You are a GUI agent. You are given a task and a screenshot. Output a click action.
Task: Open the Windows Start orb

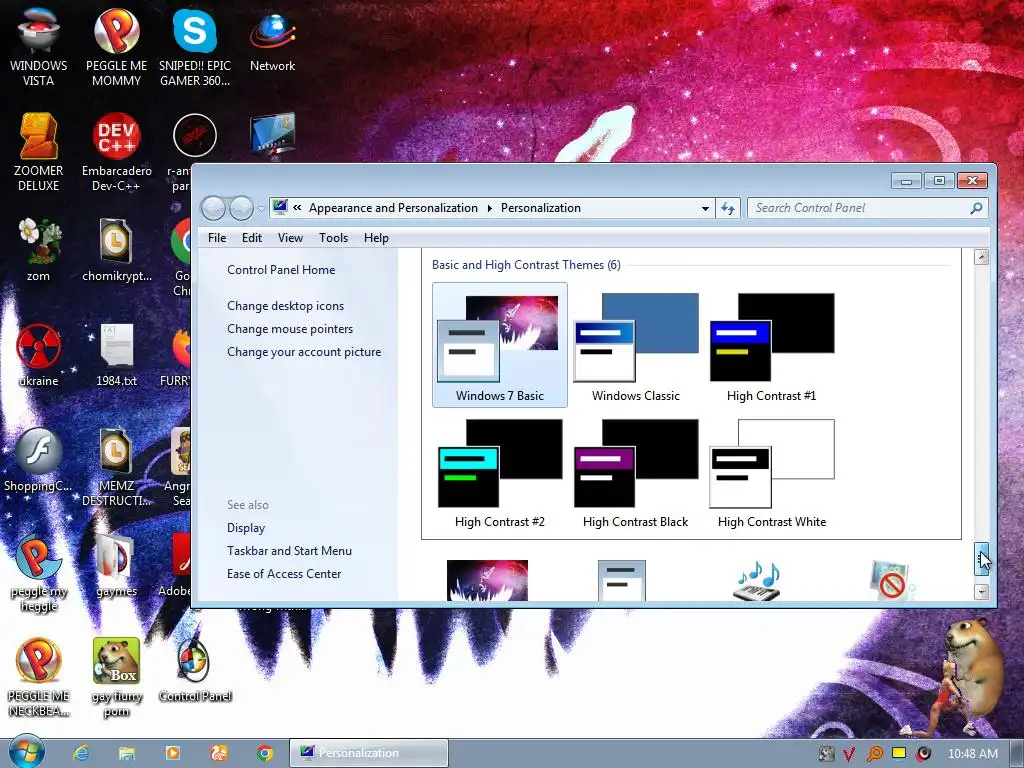click(x=26, y=752)
